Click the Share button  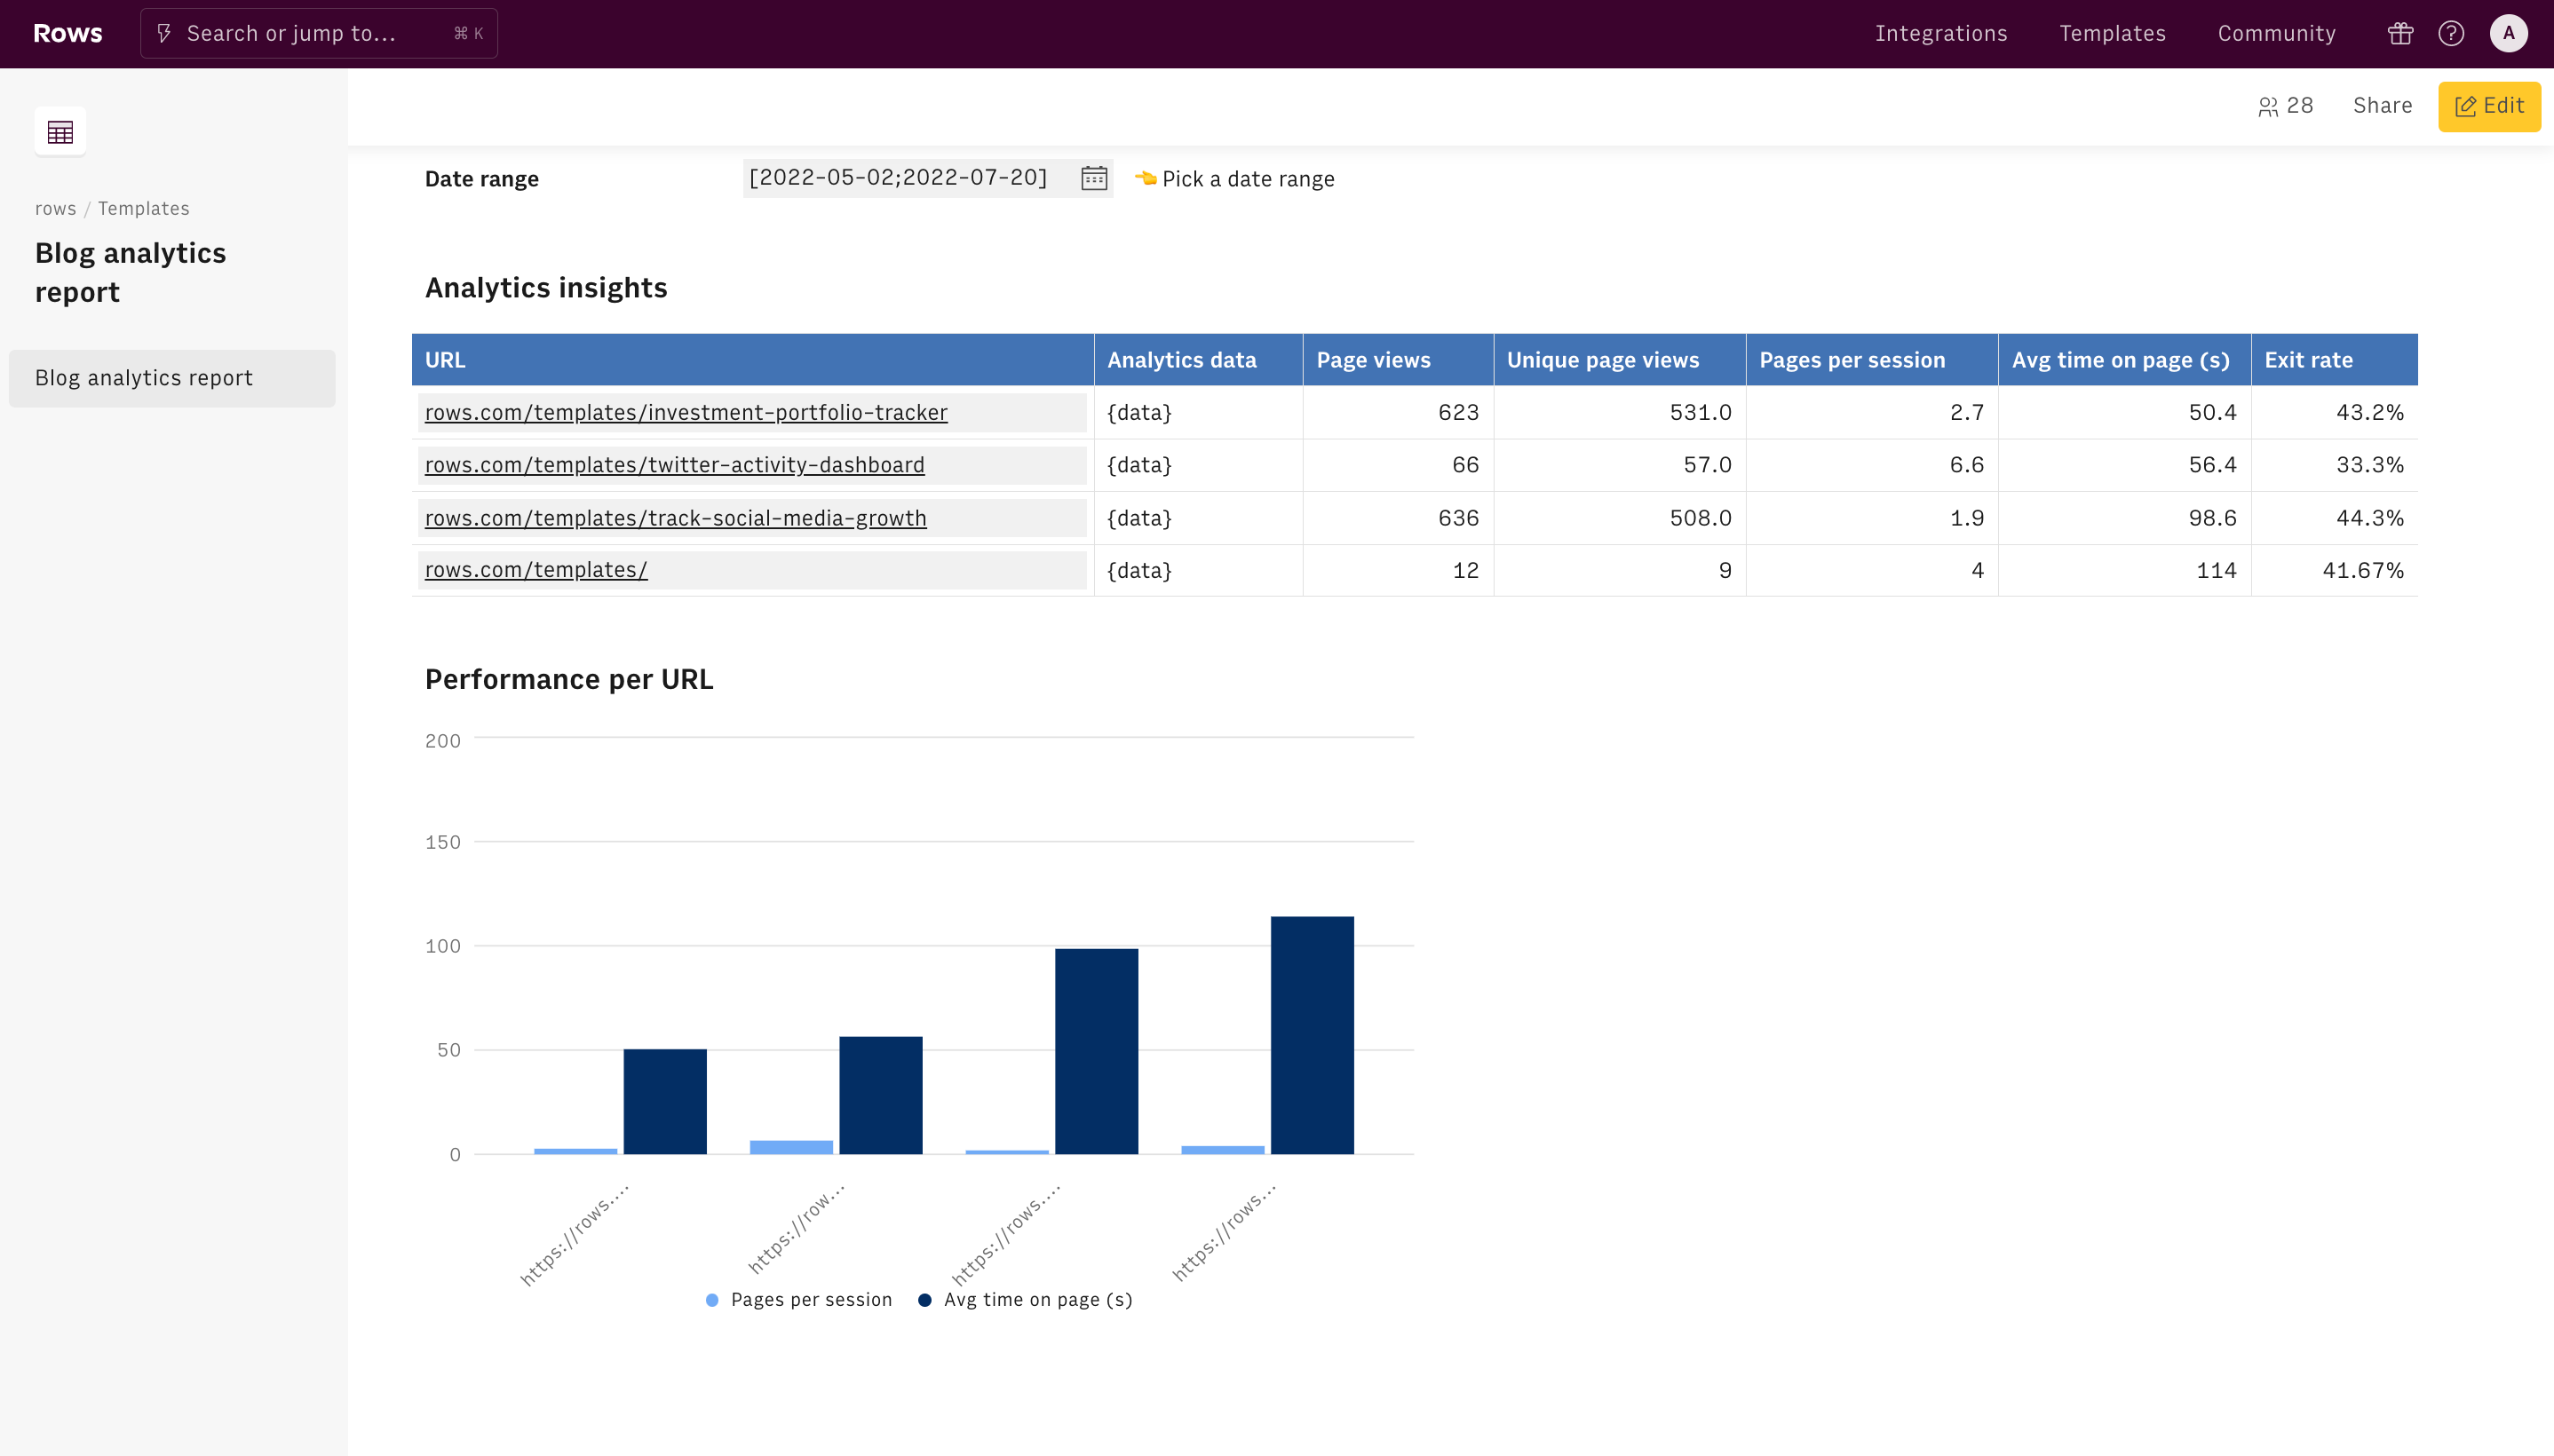coord(2382,106)
